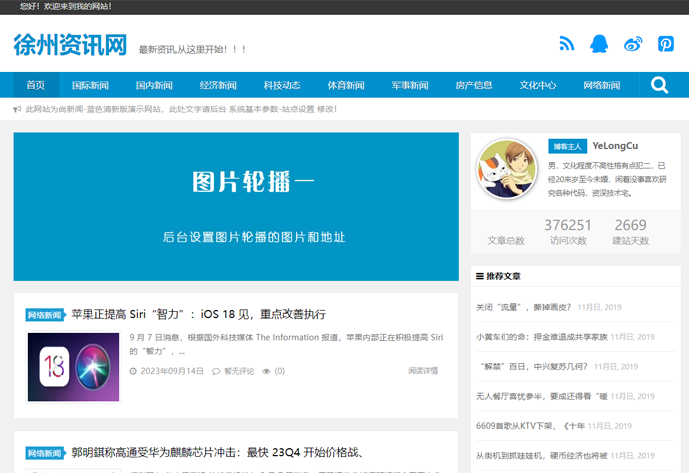Click the Pinterest-style icon in header
Viewport: 689px width, 473px height.
(x=666, y=44)
